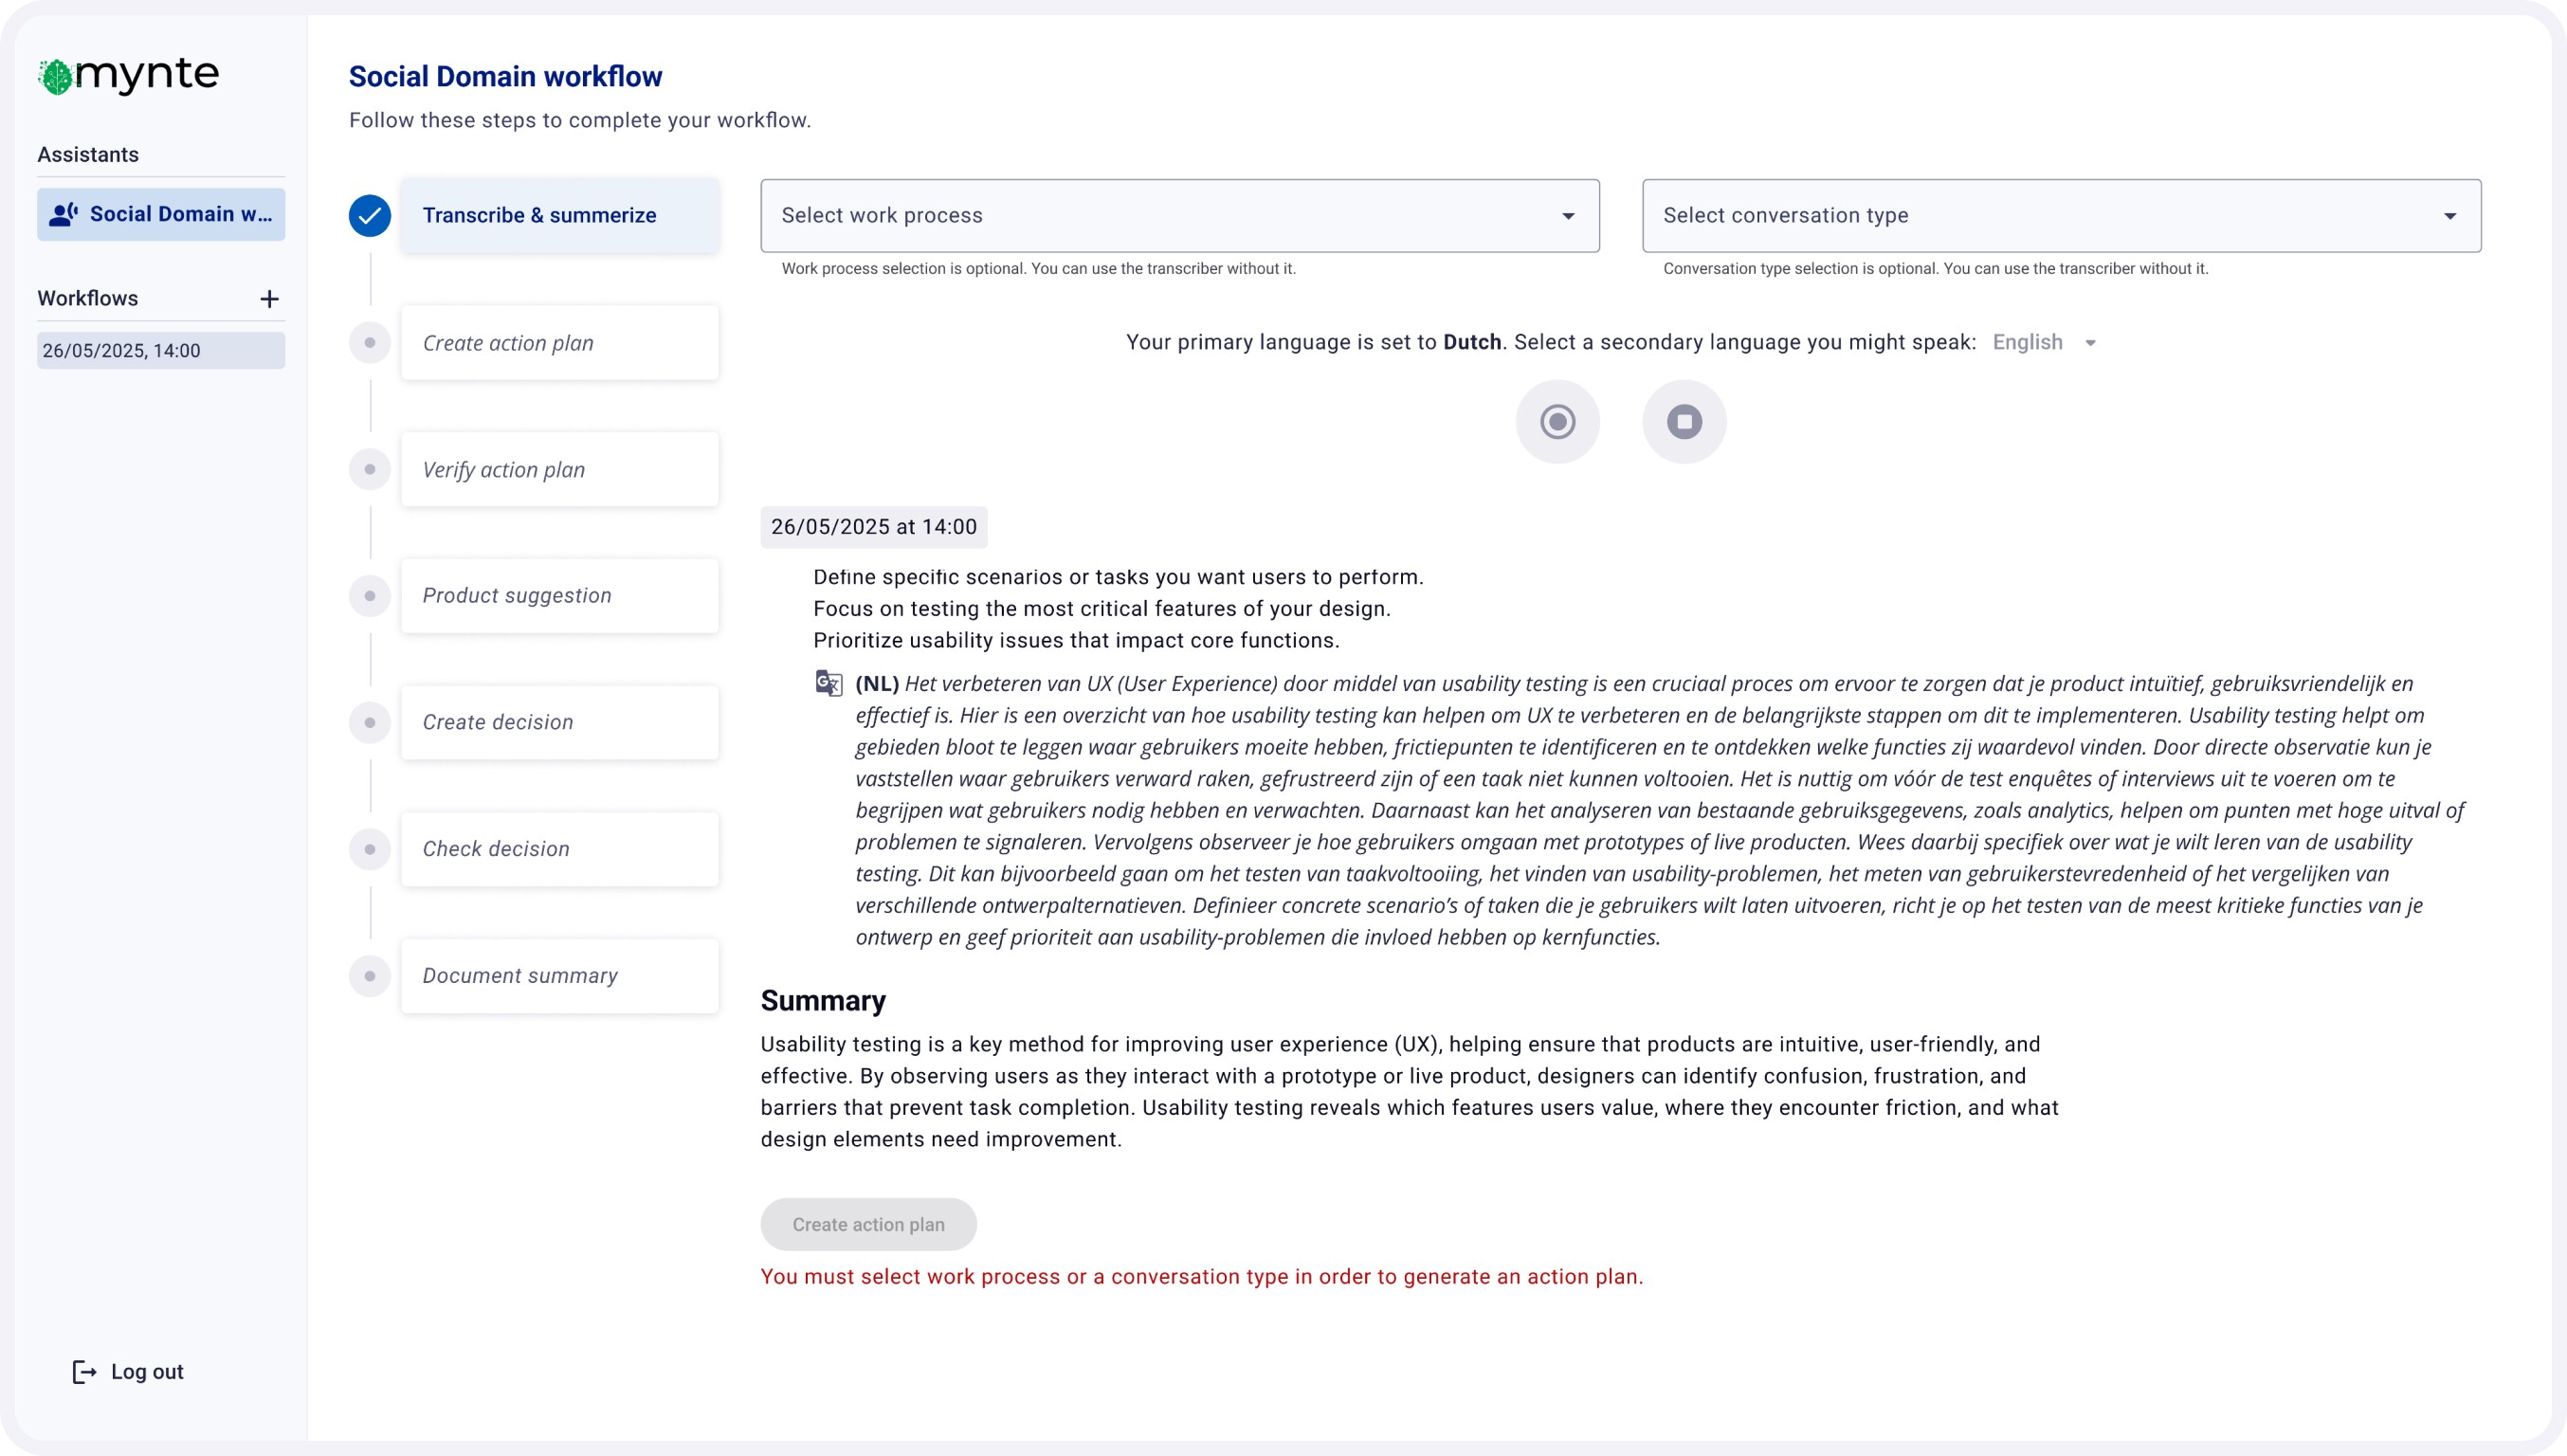The image size is (2567, 1456).
Task: Select the Document summary step dot
Action: click(x=370, y=976)
